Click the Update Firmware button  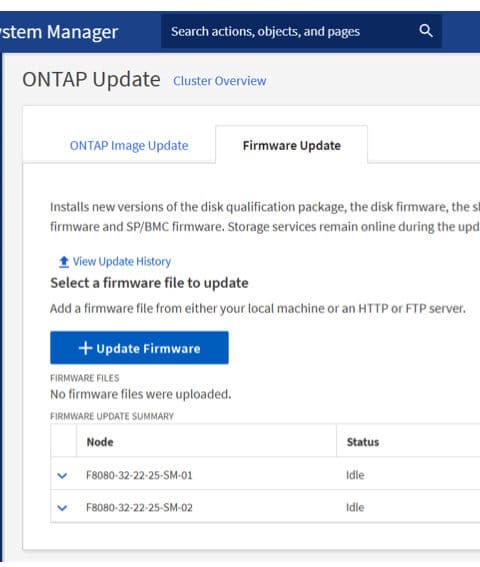(x=139, y=348)
